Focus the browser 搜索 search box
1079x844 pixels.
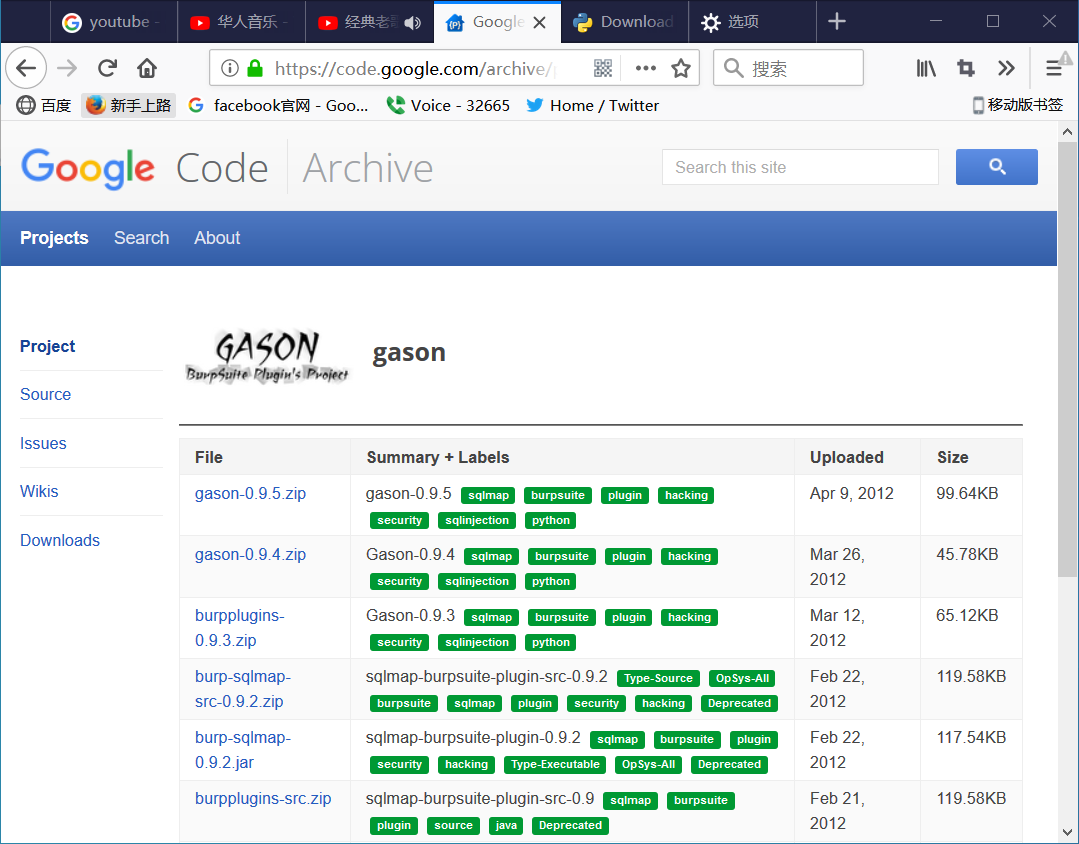click(788, 68)
